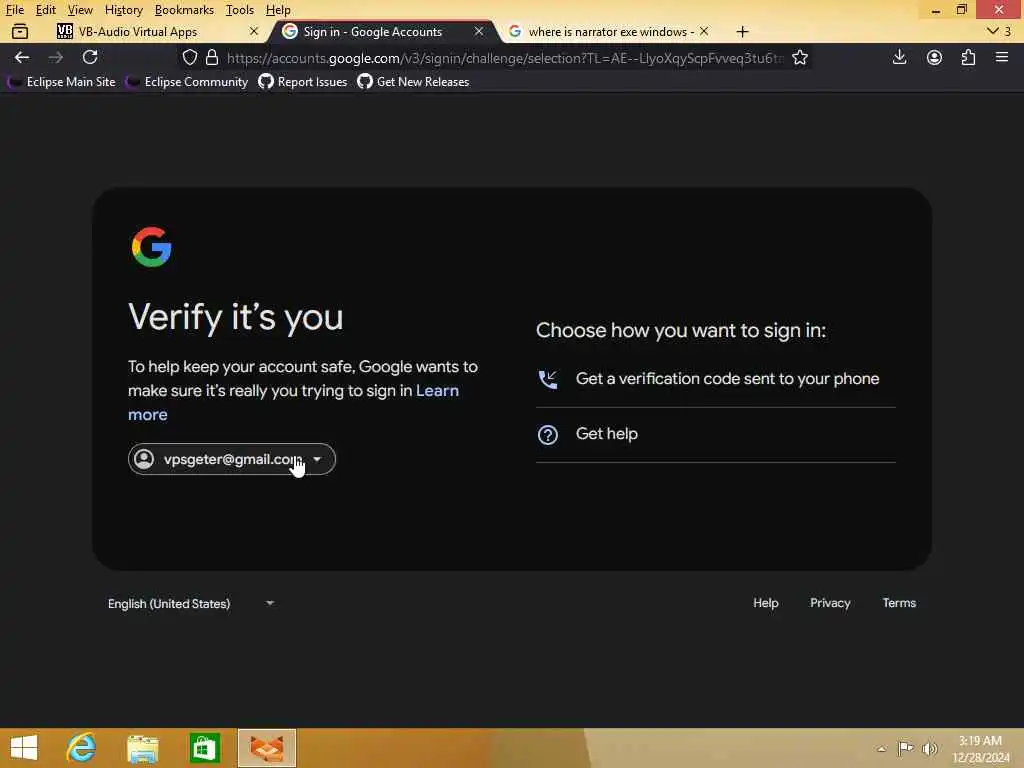
Task: Open the tracking protection shield icon
Action: click(190, 57)
